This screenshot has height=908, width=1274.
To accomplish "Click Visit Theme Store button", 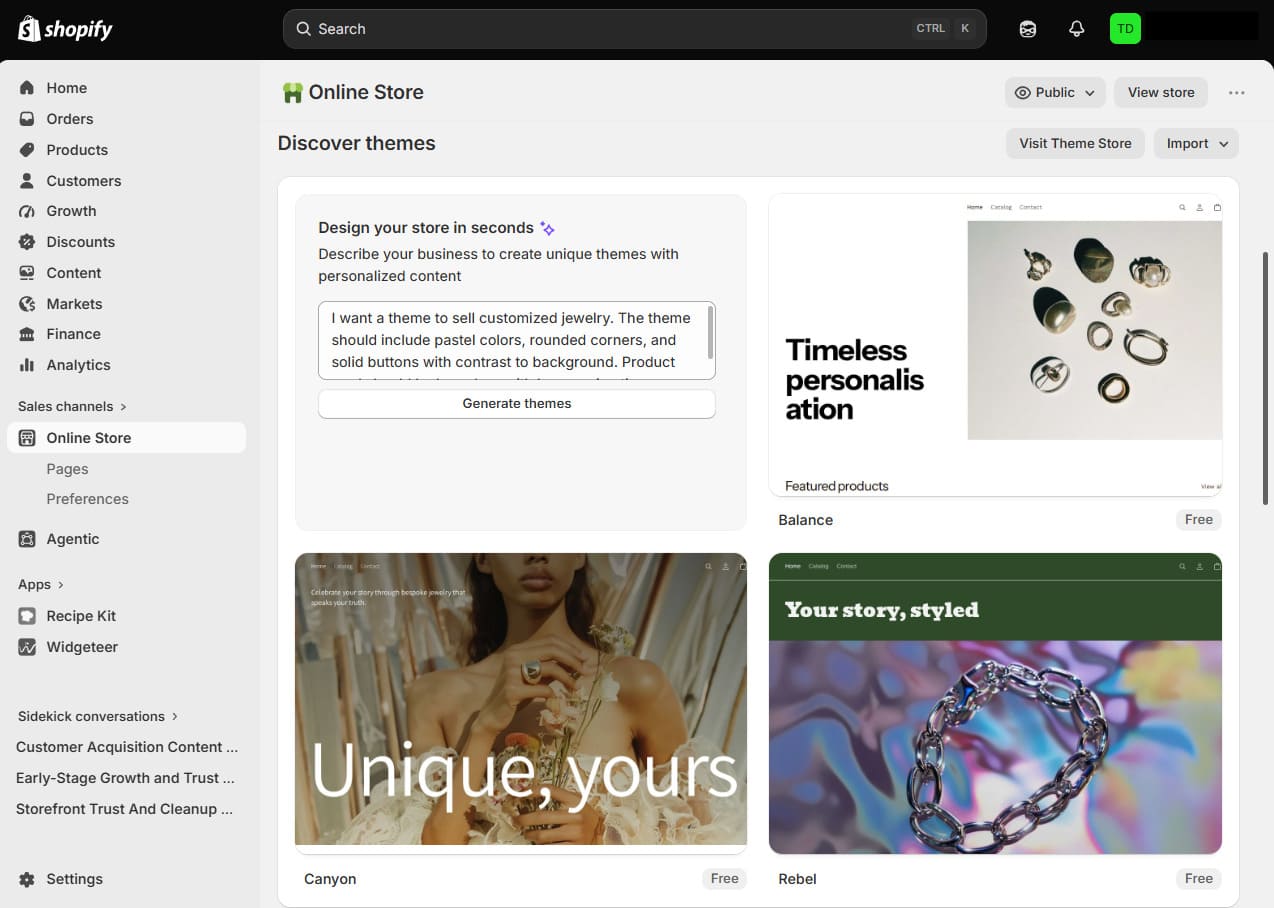I will [x=1075, y=143].
